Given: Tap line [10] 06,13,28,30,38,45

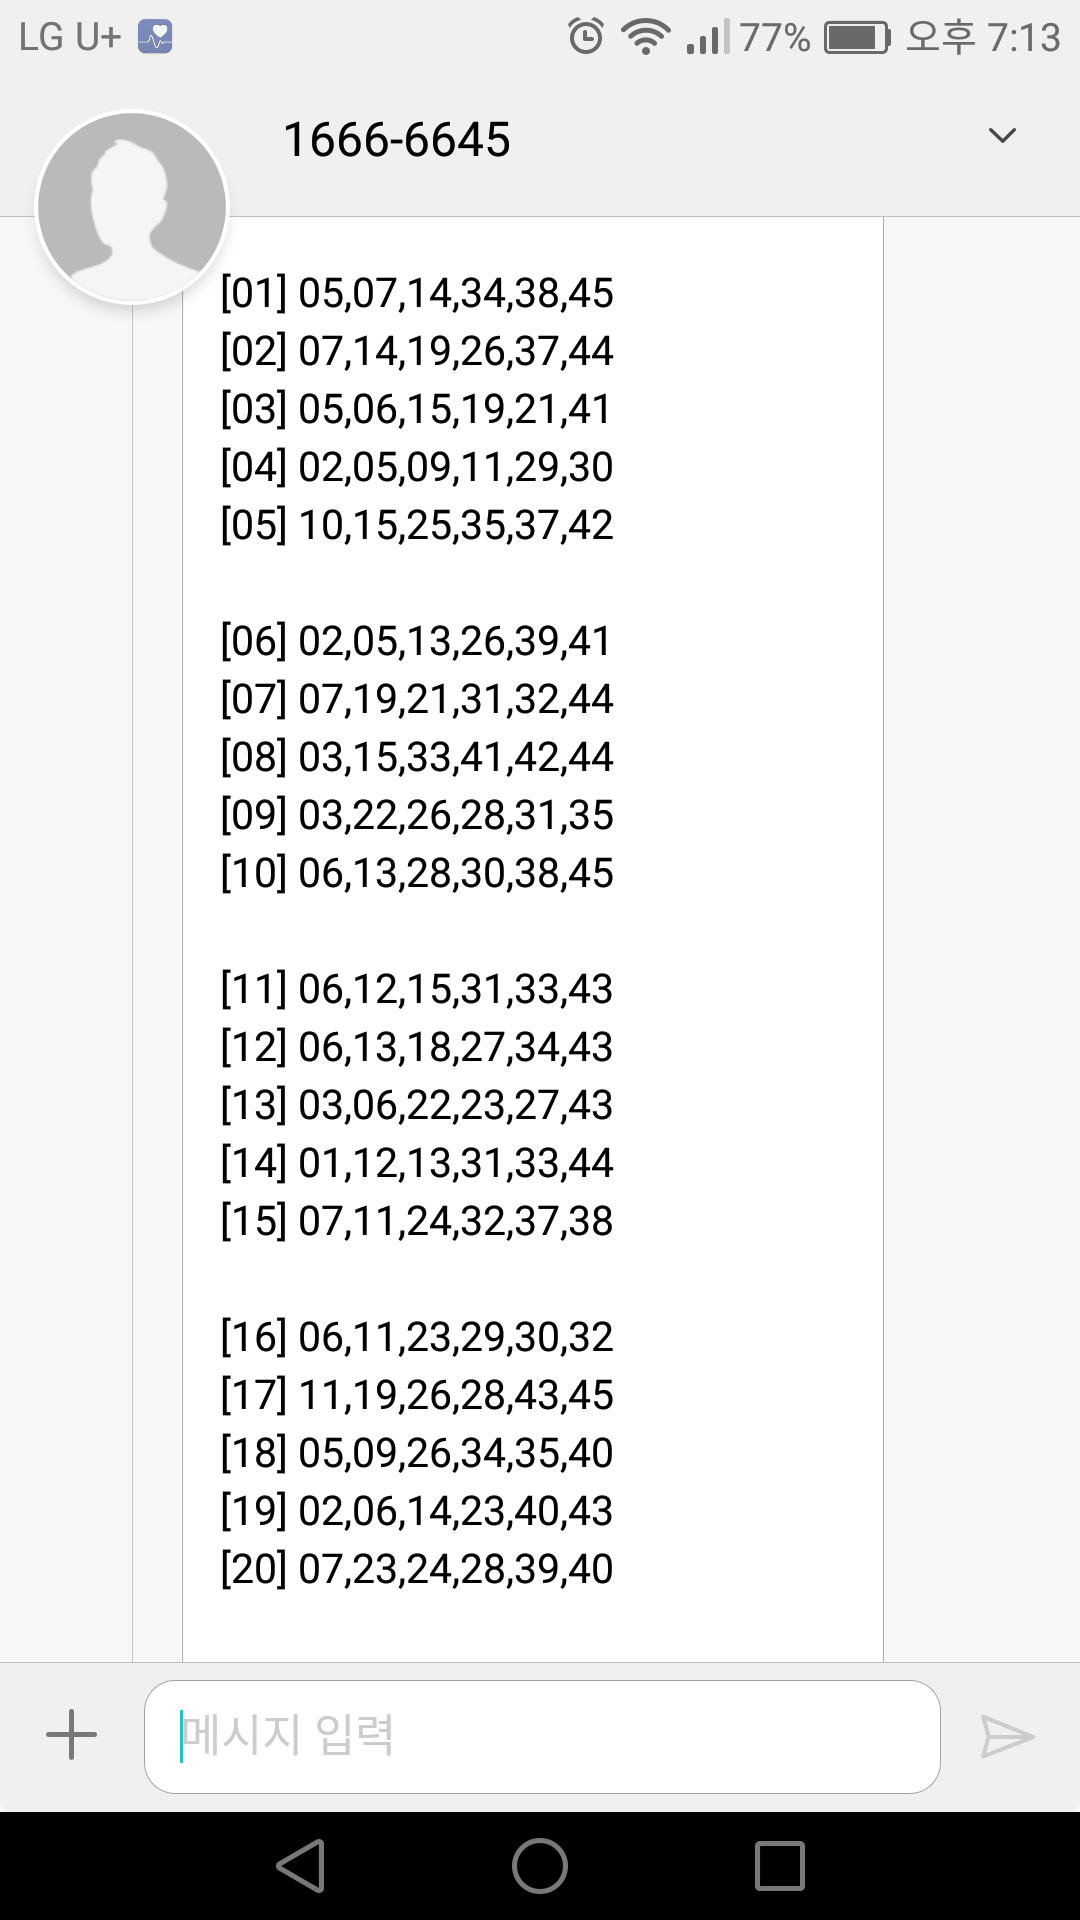Looking at the screenshot, I should coord(416,874).
